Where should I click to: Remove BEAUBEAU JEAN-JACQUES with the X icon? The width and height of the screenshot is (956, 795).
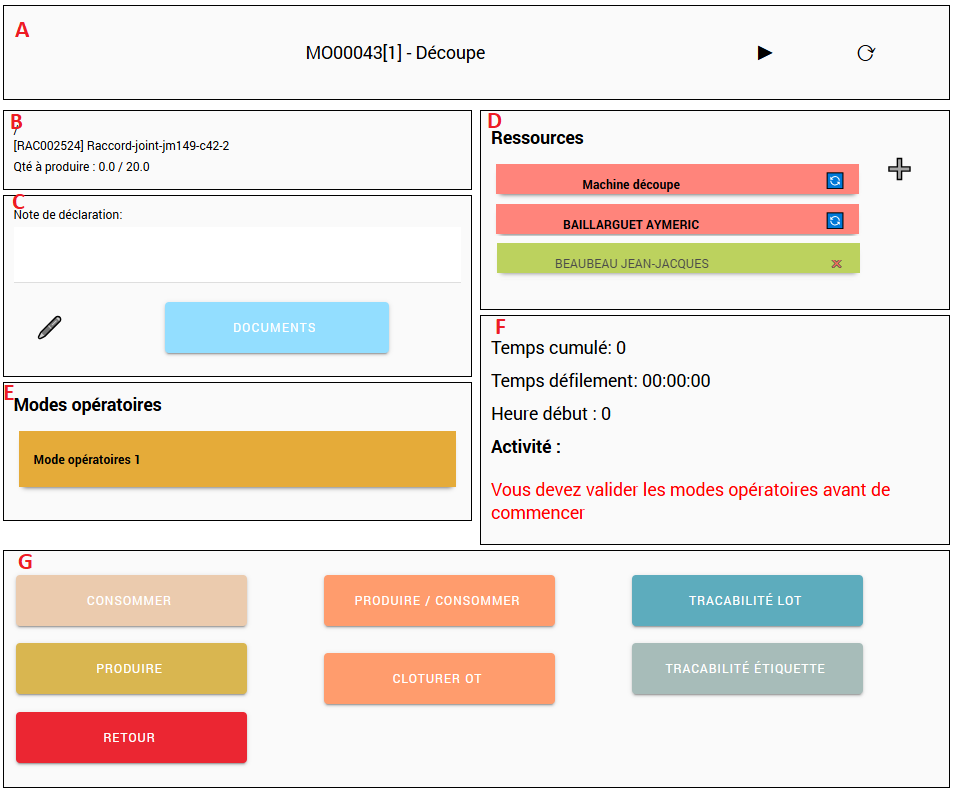(x=836, y=264)
